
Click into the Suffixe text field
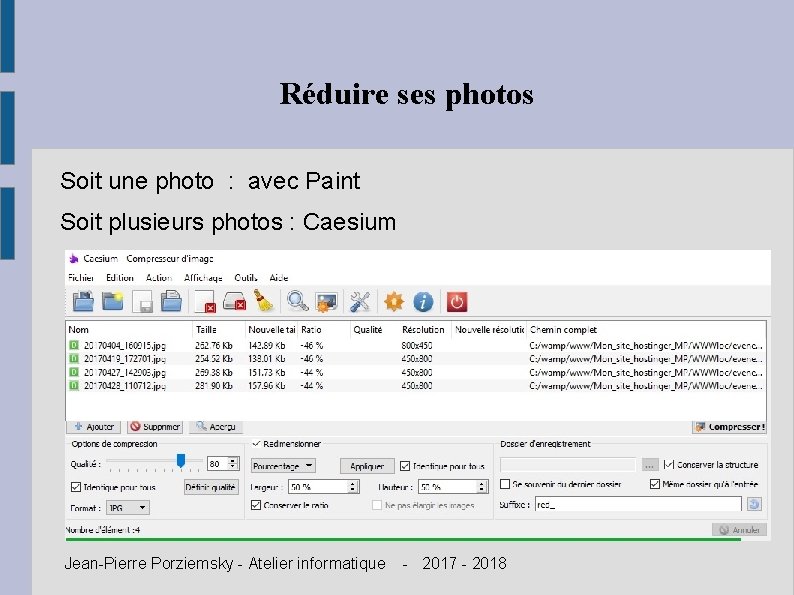[x=638, y=504]
